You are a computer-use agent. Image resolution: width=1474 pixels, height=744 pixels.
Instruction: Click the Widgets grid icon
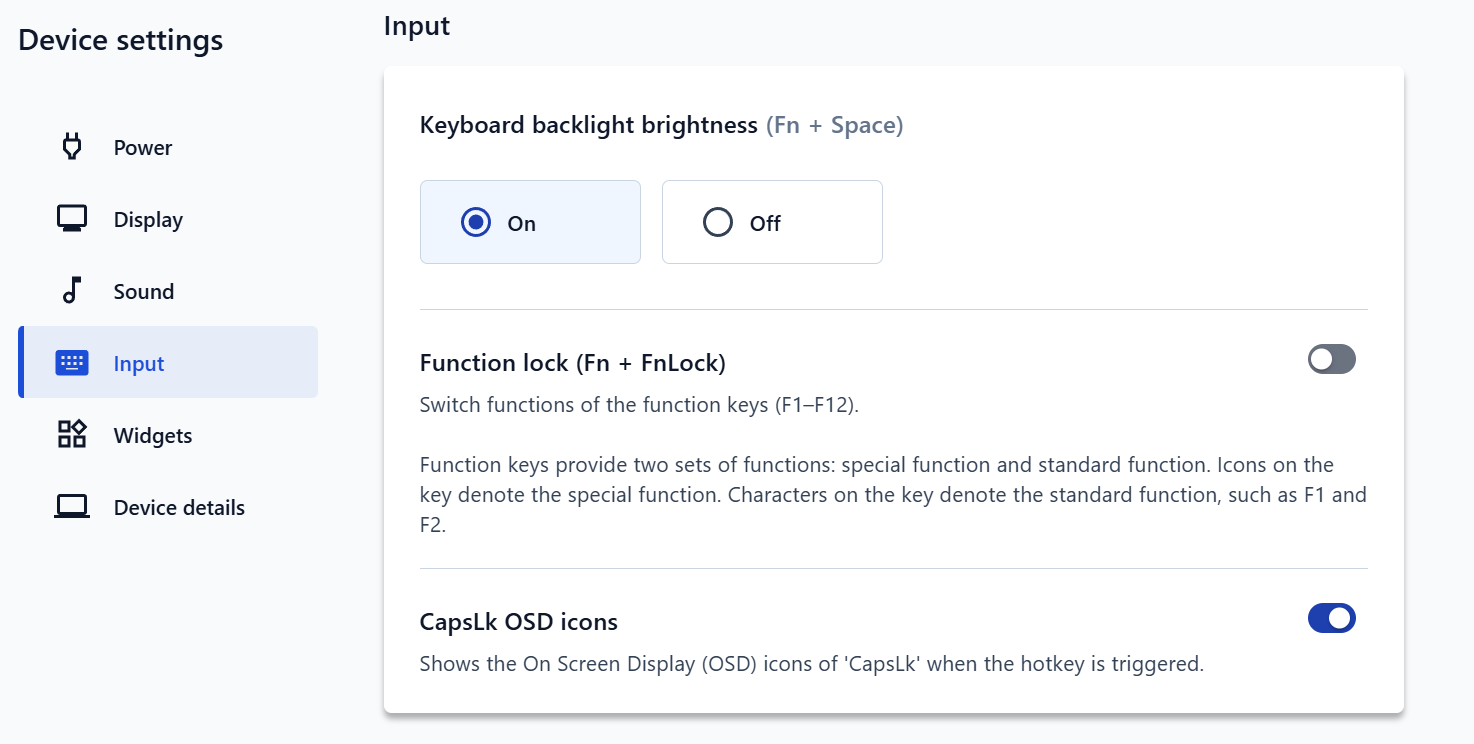point(72,435)
